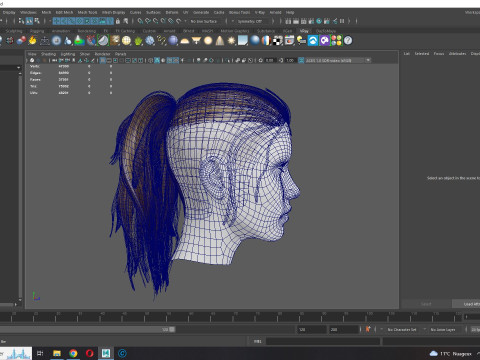This screenshot has height=360, width=480.
Task: Click the four colored circles shelf icon
Action: (x=336, y=41)
